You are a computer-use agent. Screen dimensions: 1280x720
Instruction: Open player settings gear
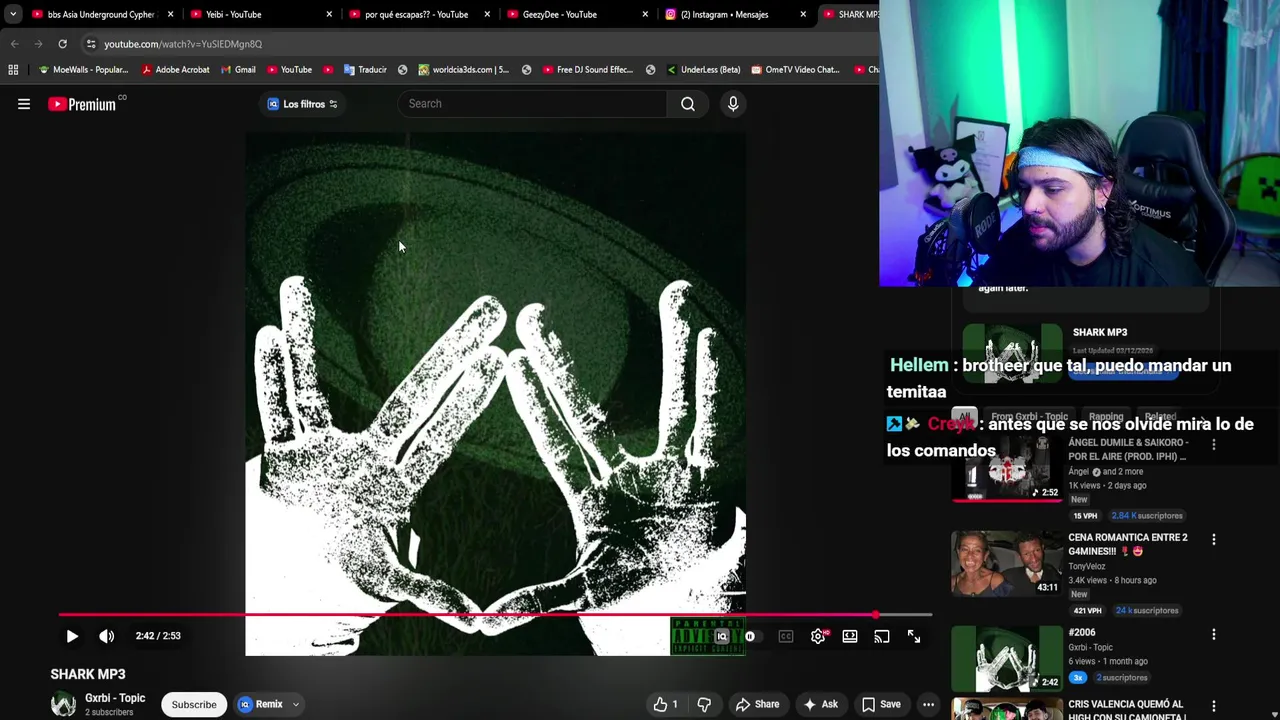(x=818, y=636)
